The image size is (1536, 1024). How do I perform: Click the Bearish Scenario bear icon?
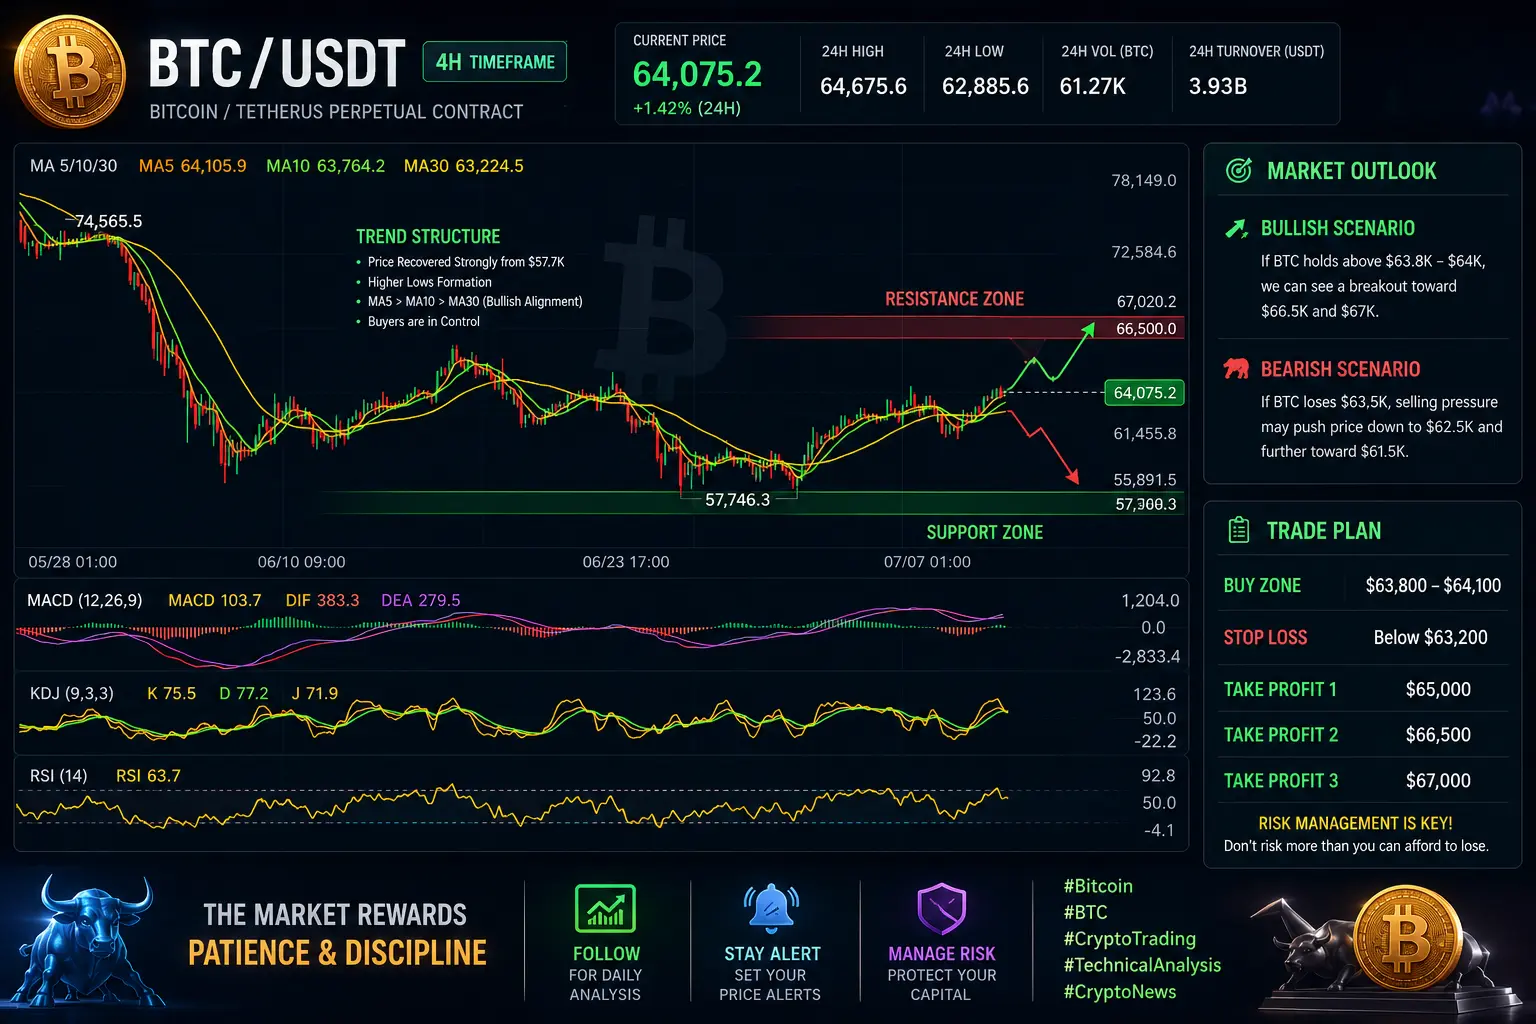[x=1237, y=369]
